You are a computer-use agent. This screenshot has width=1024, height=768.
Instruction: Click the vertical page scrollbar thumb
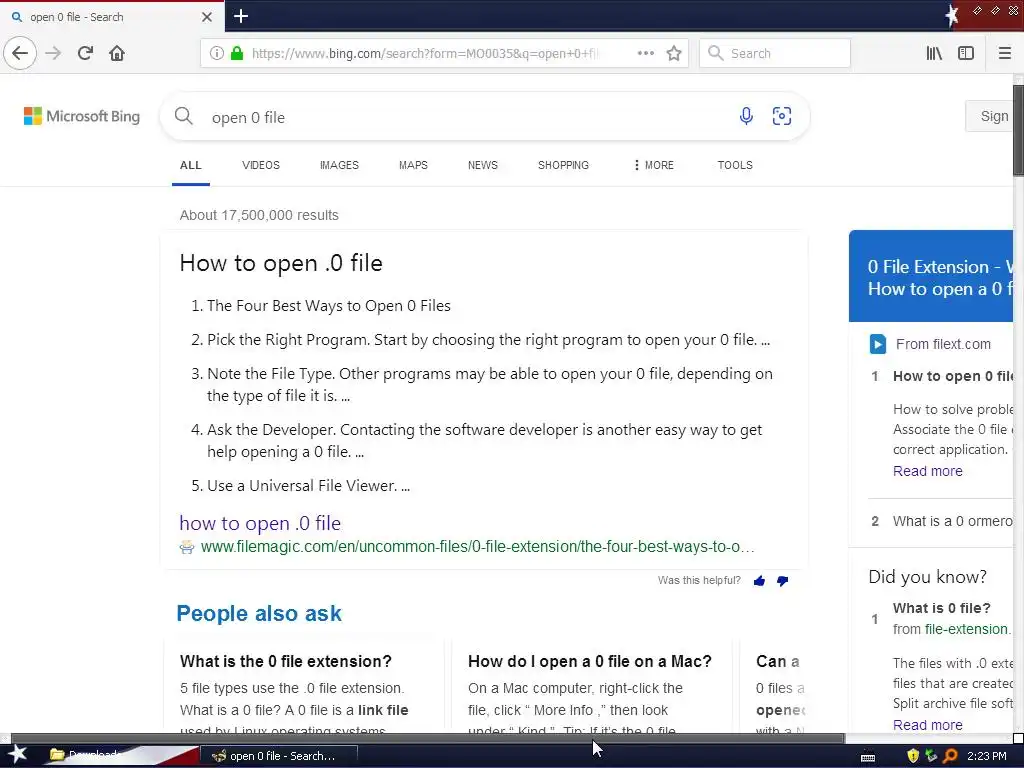click(x=1018, y=130)
